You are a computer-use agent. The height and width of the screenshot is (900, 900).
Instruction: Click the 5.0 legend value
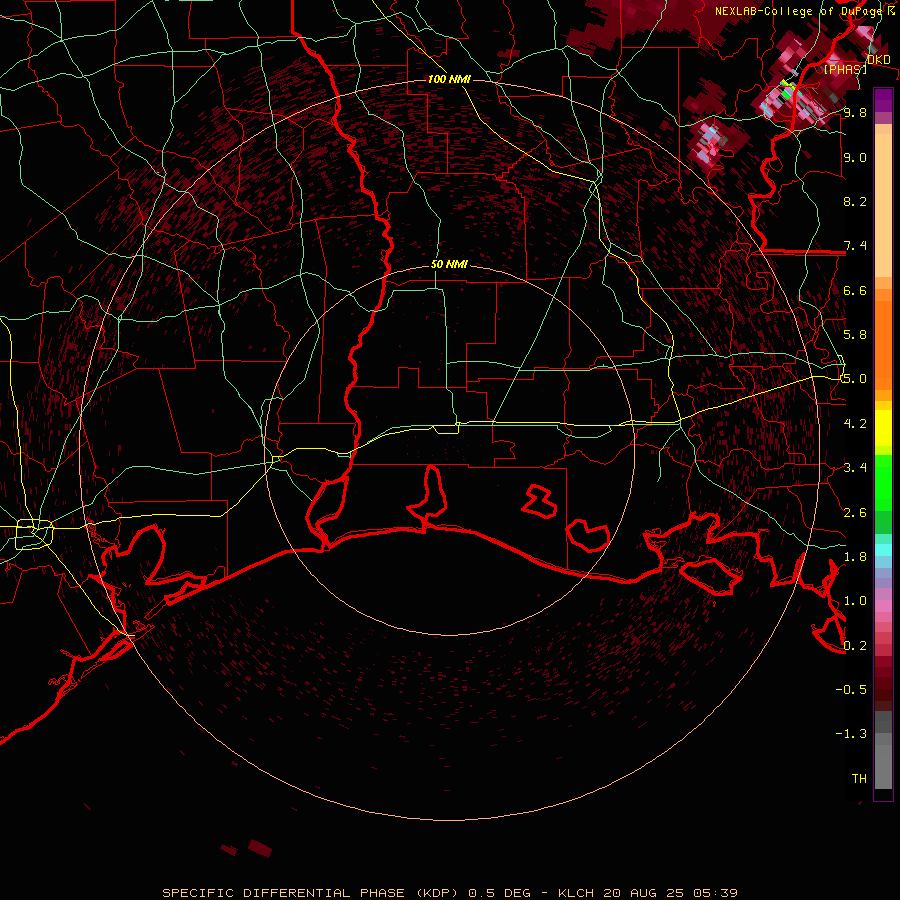click(x=855, y=379)
